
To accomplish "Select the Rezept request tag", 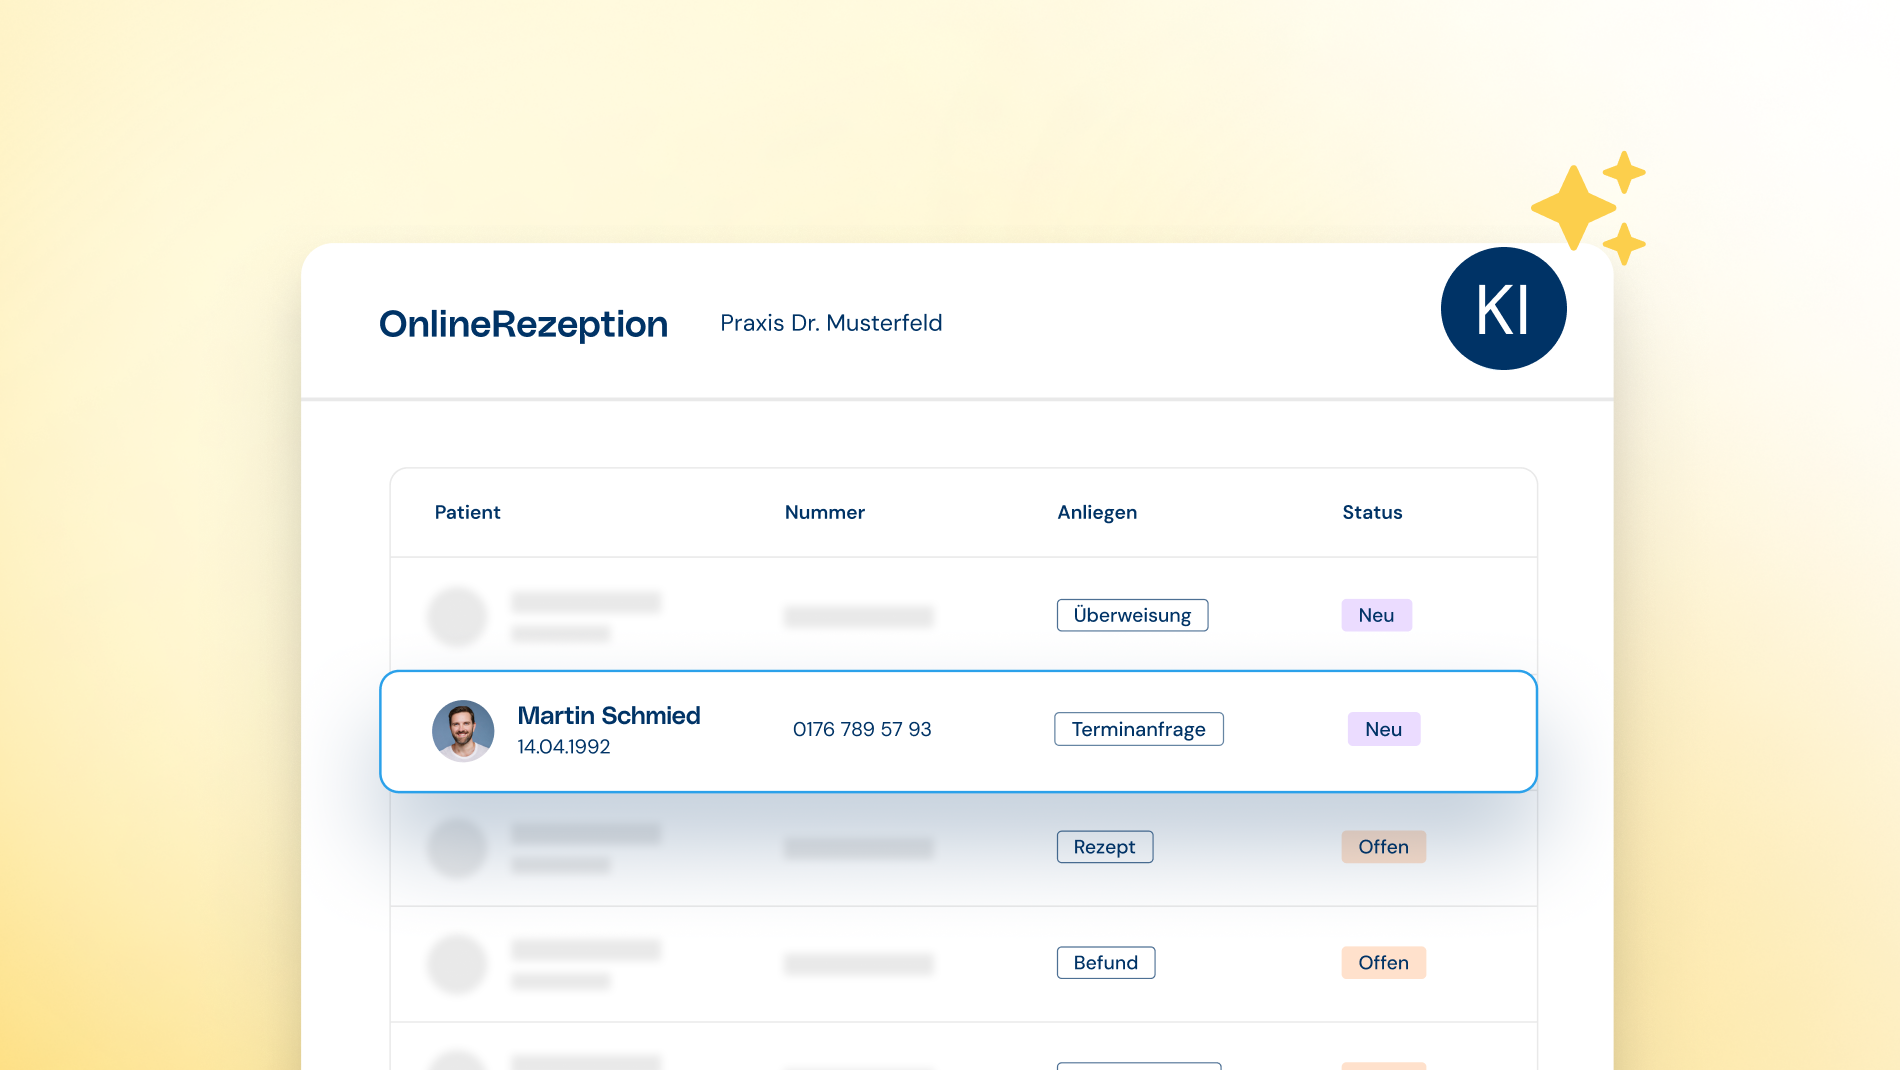I will pyautogui.click(x=1104, y=847).
